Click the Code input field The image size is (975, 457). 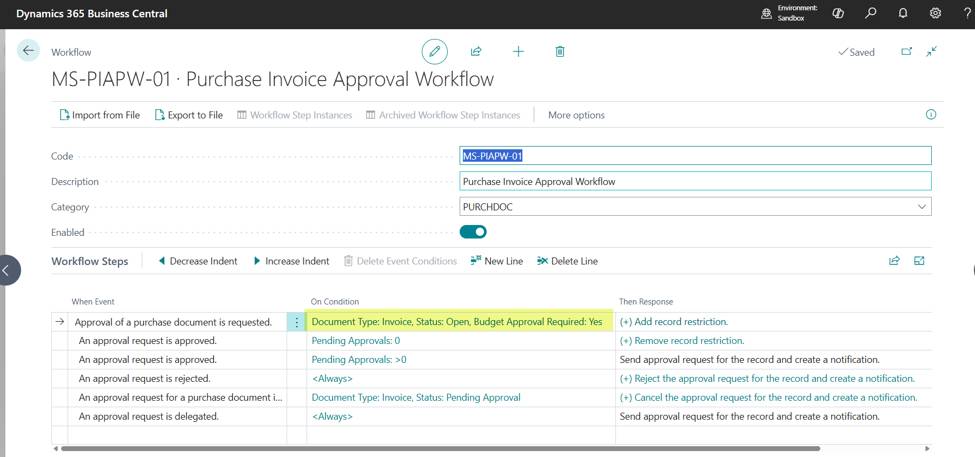(x=695, y=156)
